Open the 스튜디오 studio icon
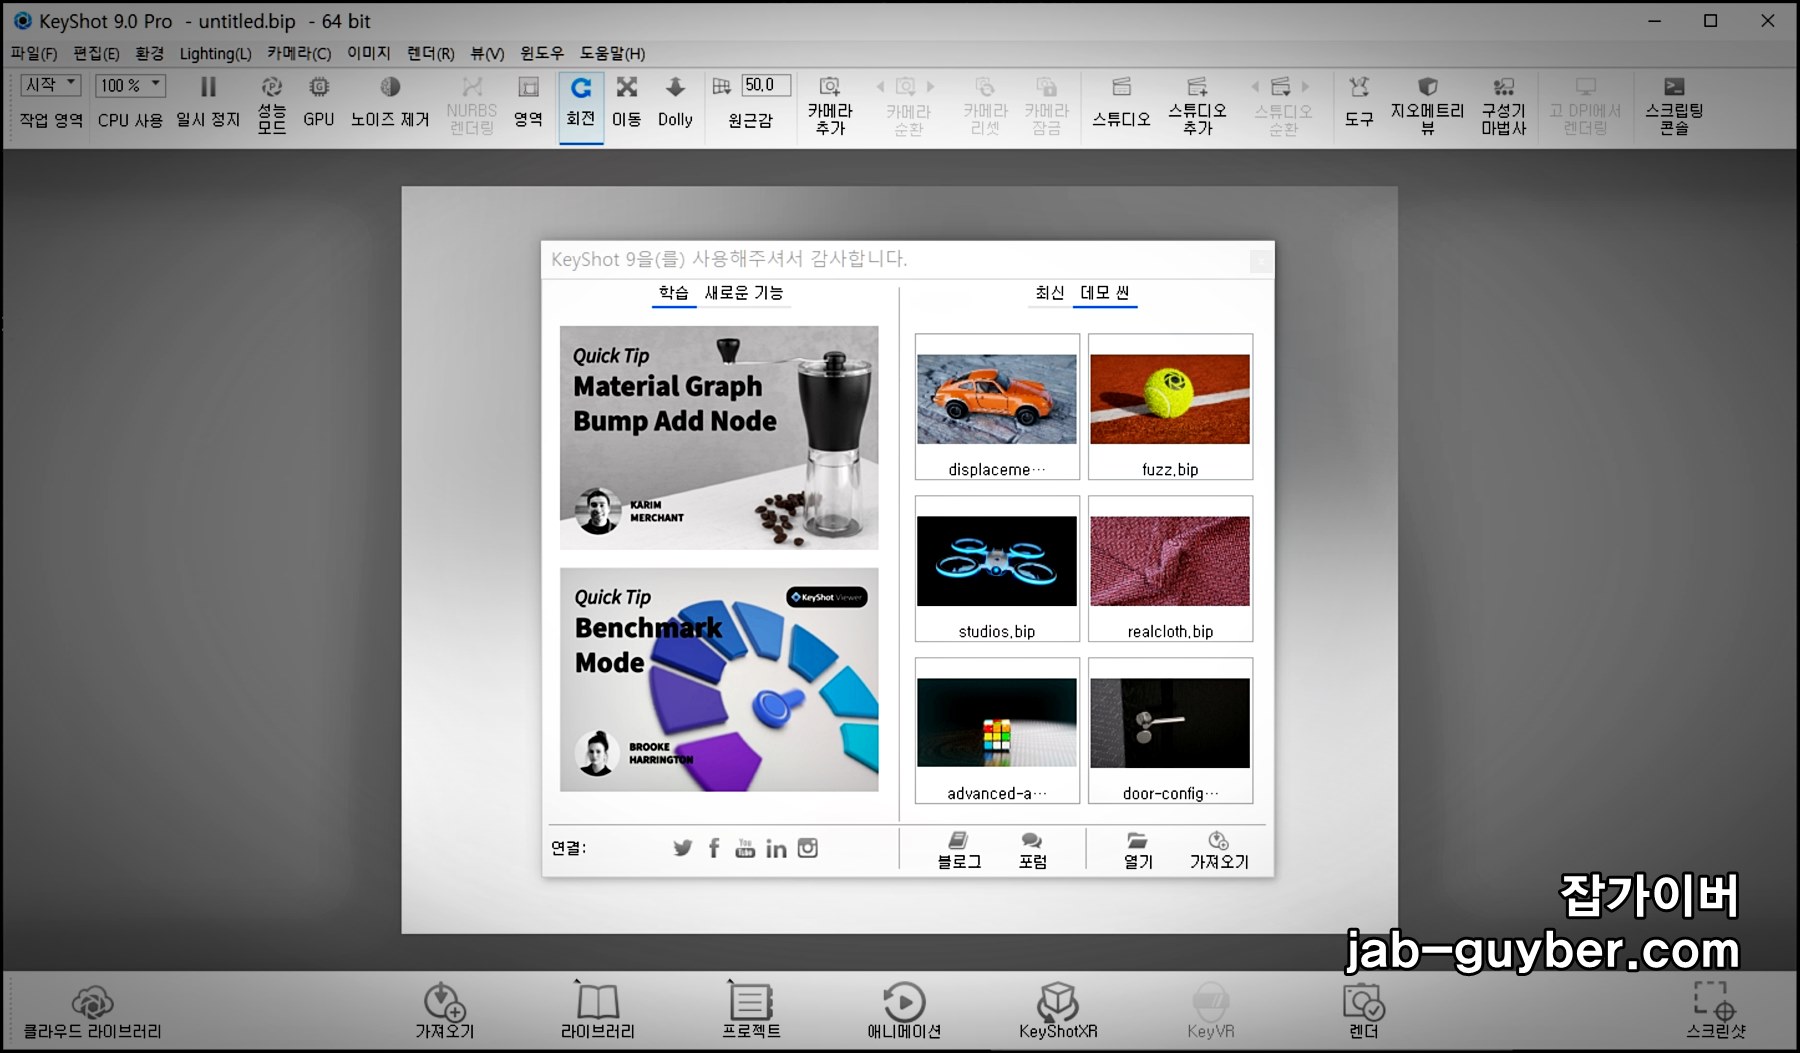The image size is (1800, 1053). [1121, 86]
